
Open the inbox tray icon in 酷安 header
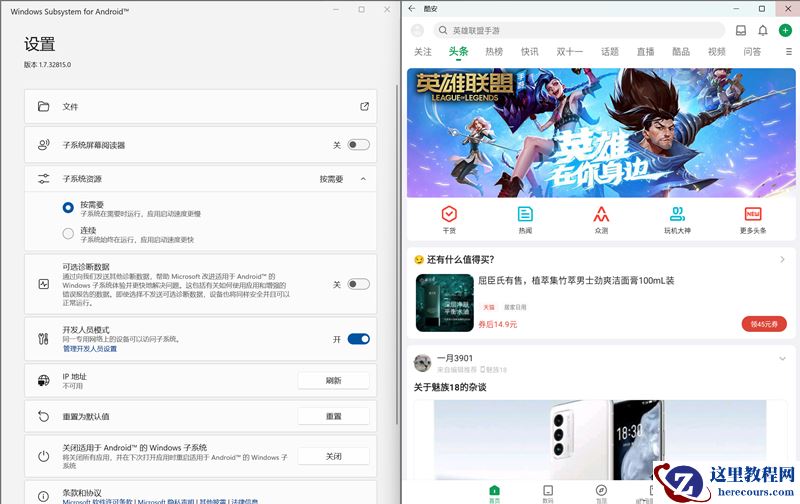(x=740, y=31)
